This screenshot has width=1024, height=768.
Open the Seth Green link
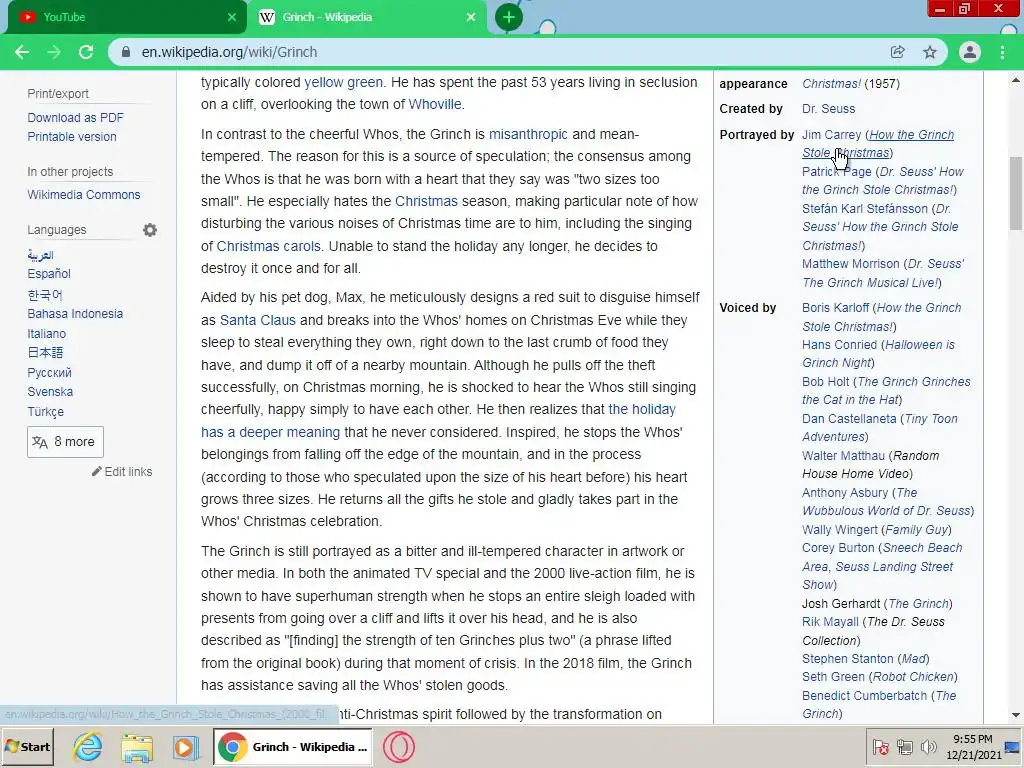(833, 677)
